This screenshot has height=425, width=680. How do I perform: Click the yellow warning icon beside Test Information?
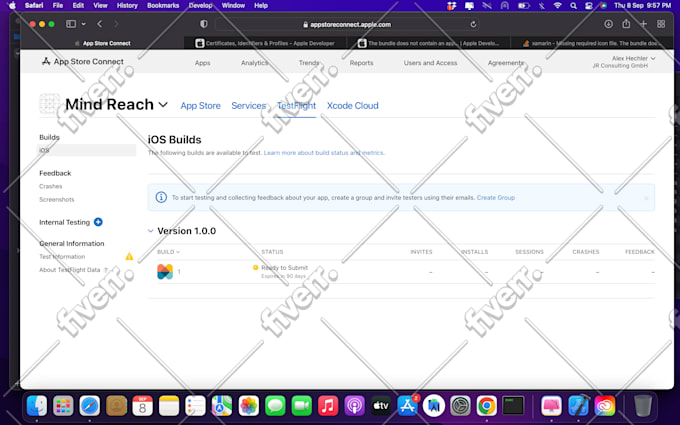click(129, 256)
